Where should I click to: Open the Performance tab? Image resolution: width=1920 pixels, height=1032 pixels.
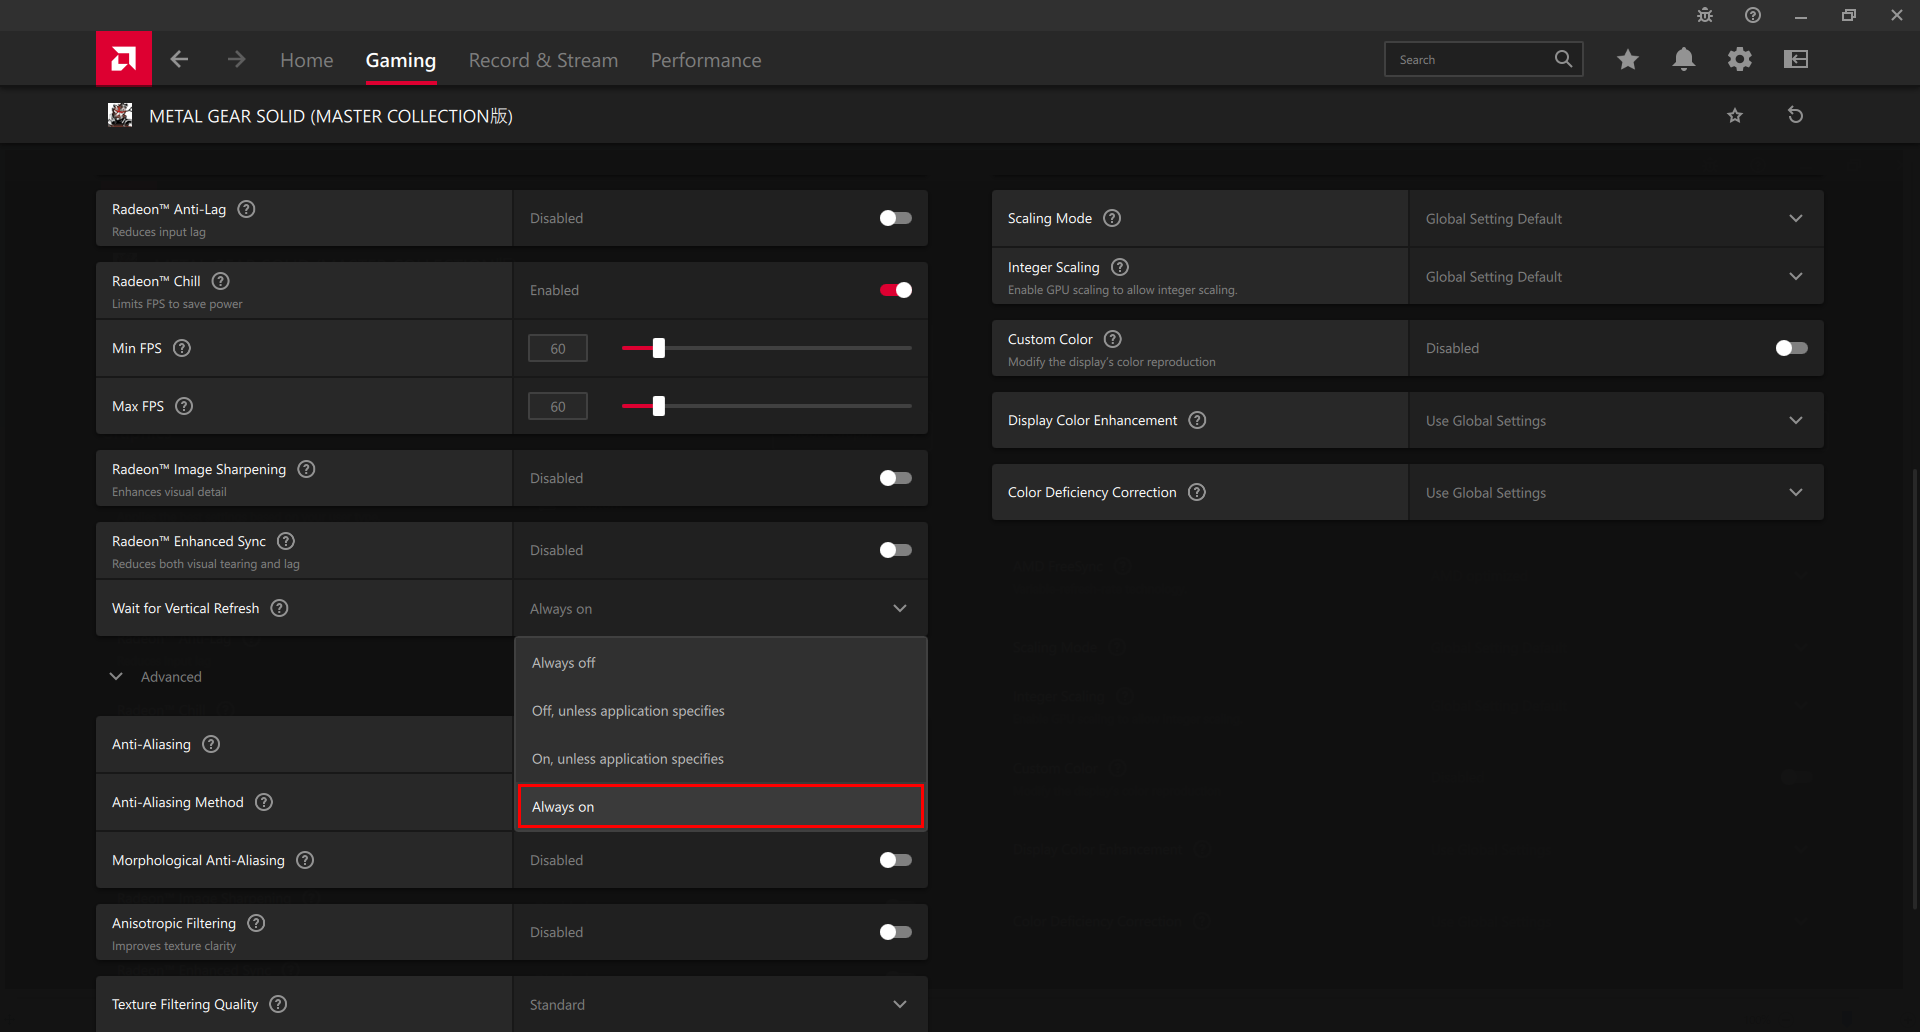(x=706, y=60)
